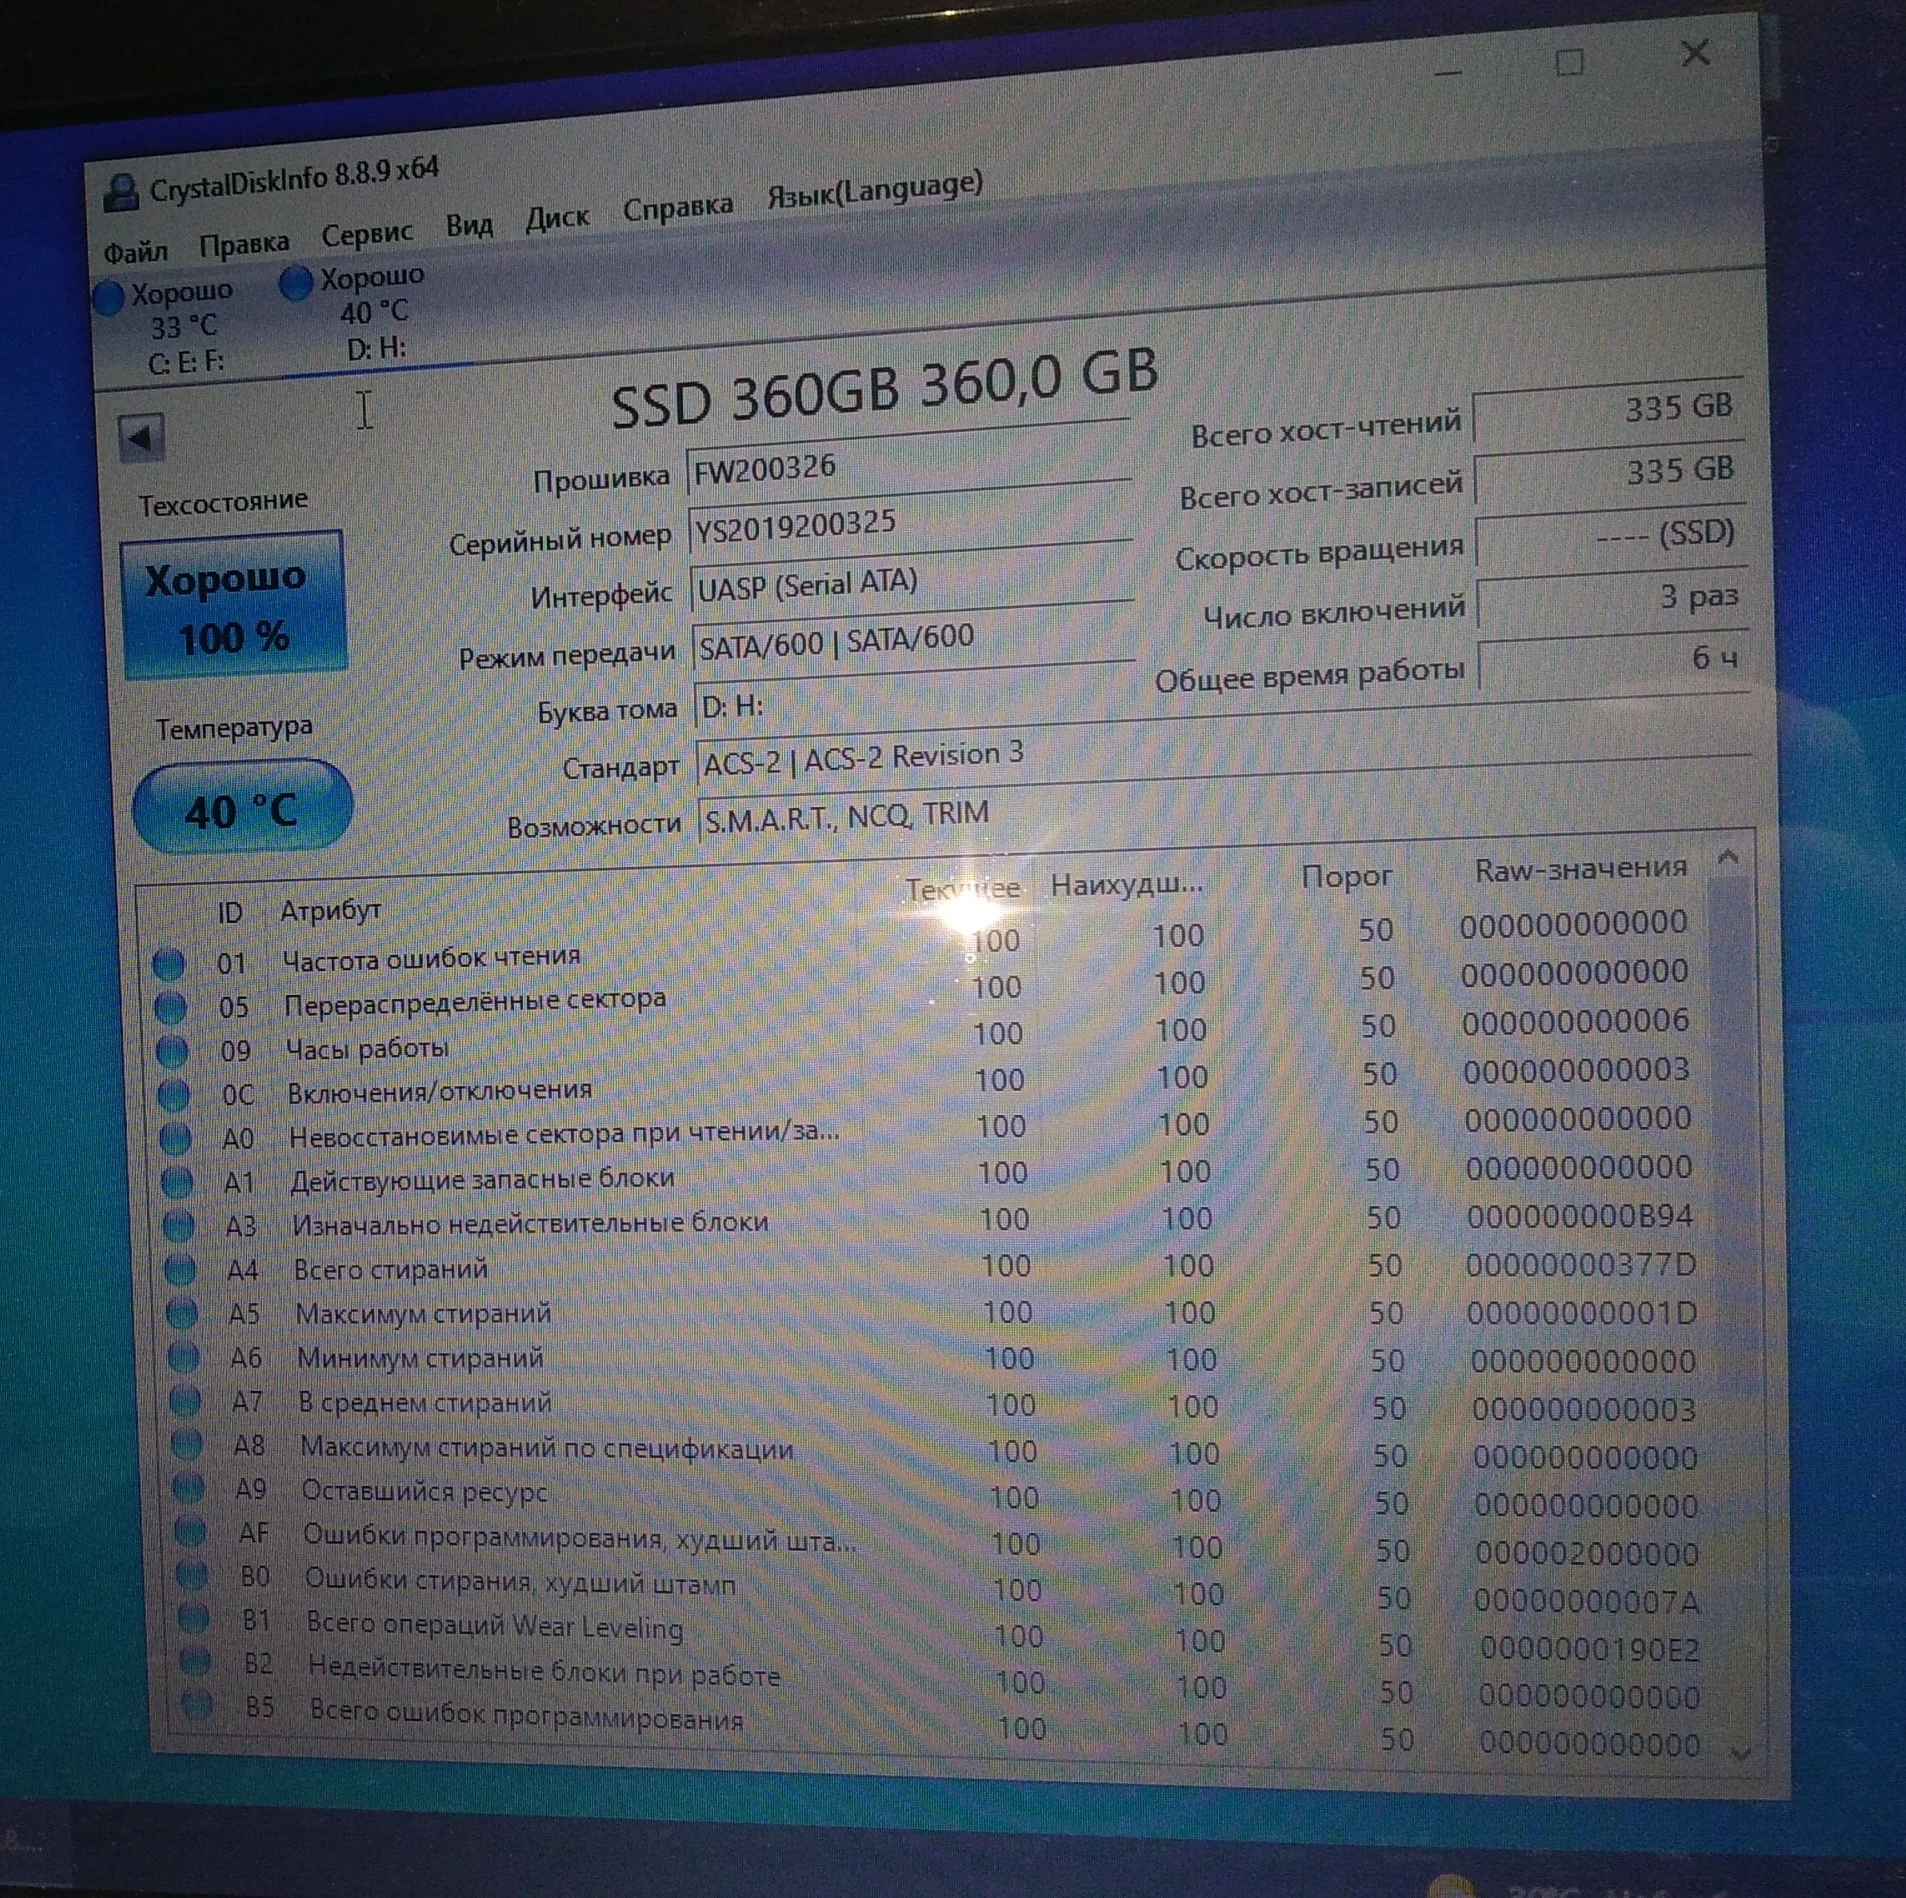Click the Общее время работы value 6 ч

1613,659
